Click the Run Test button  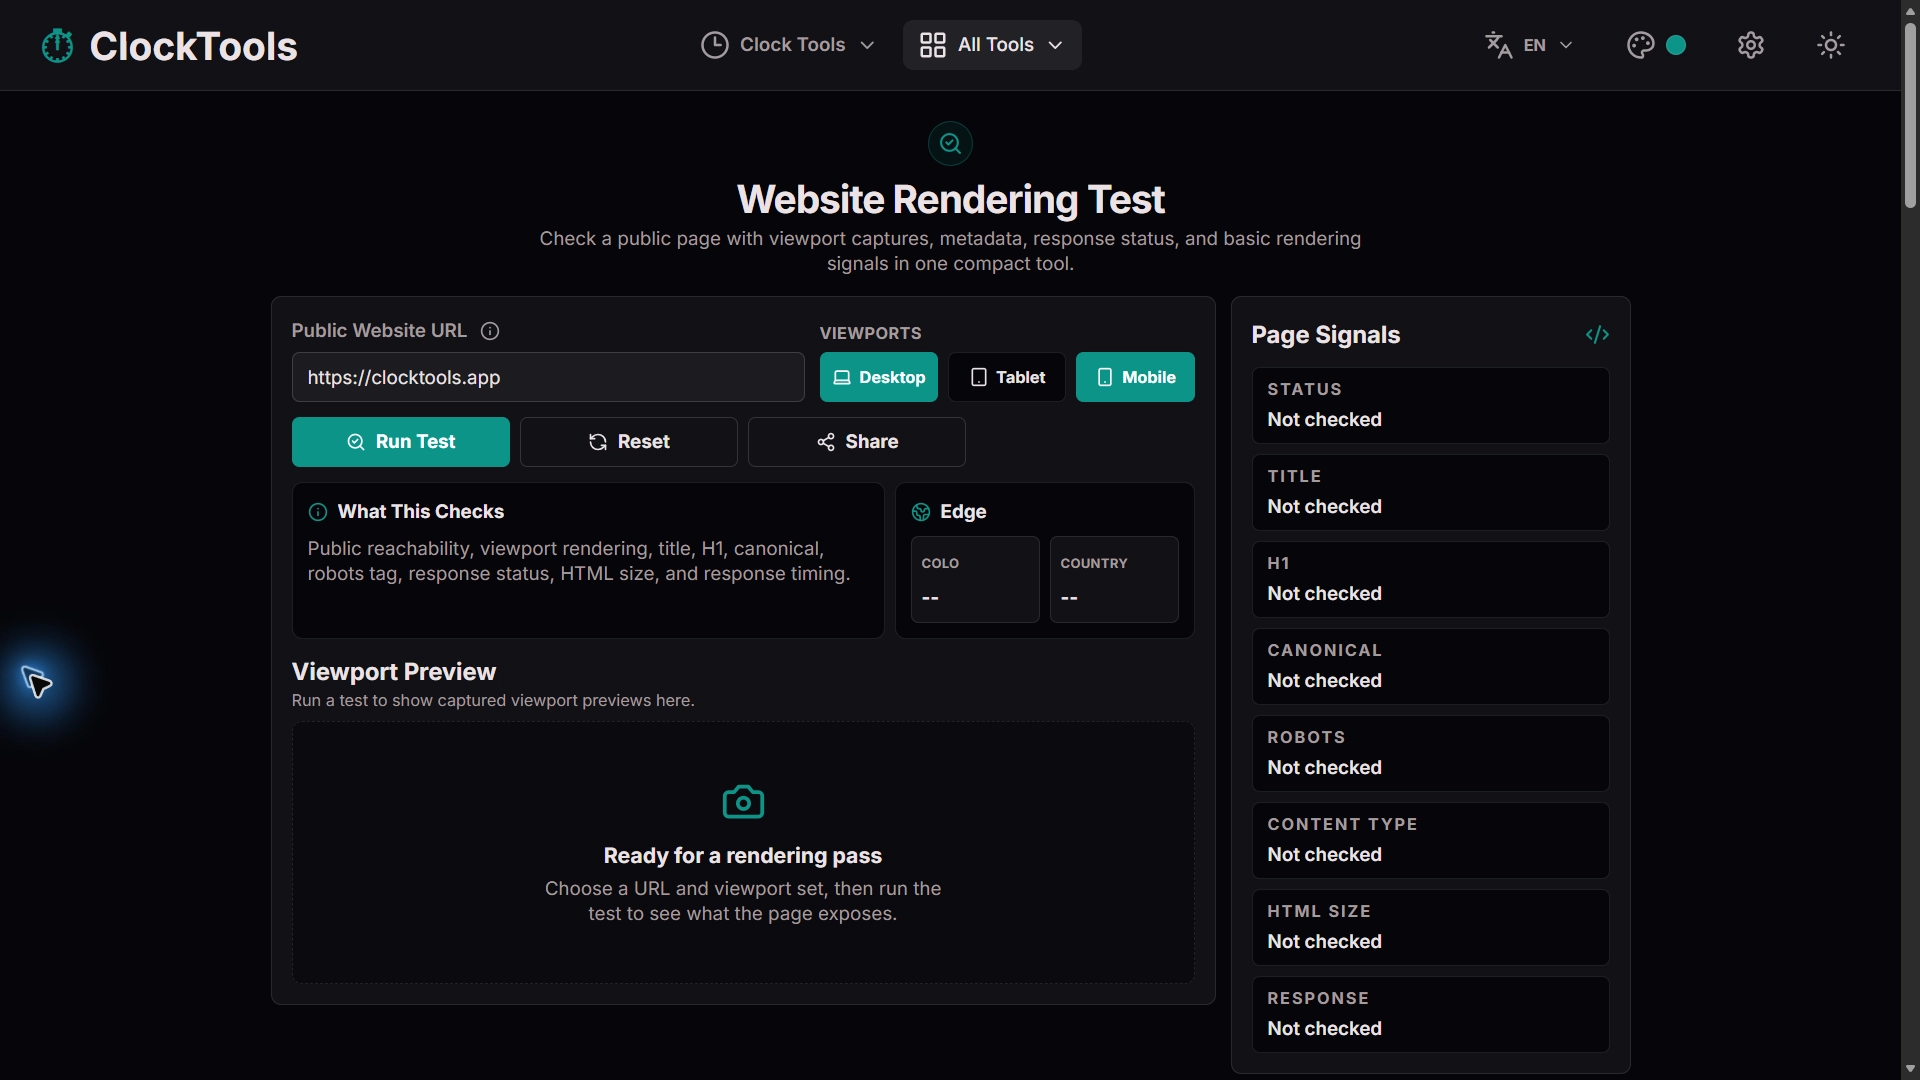[401, 442]
